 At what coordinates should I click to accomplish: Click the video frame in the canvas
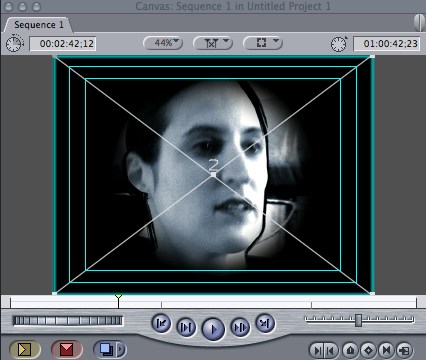(213, 175)
